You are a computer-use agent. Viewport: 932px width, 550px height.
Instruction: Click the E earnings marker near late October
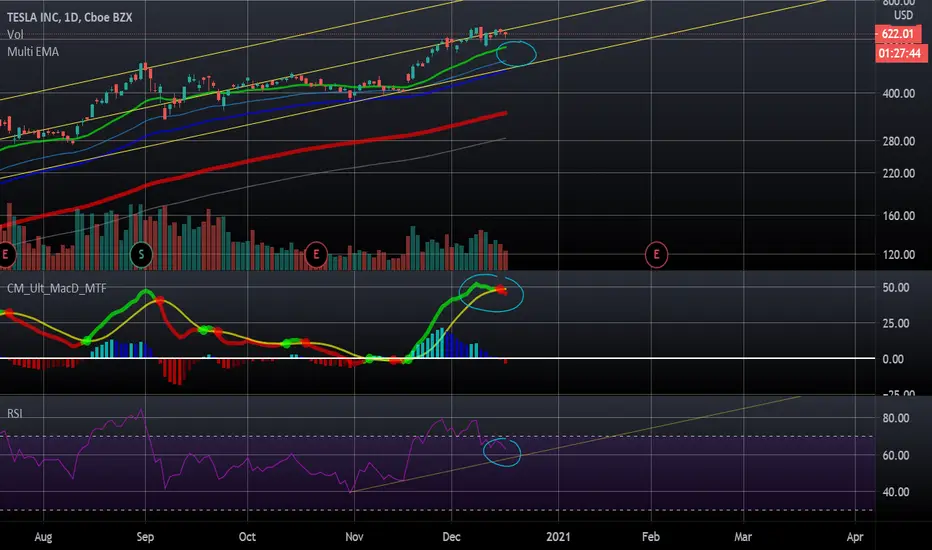click(x=316, y=255)
